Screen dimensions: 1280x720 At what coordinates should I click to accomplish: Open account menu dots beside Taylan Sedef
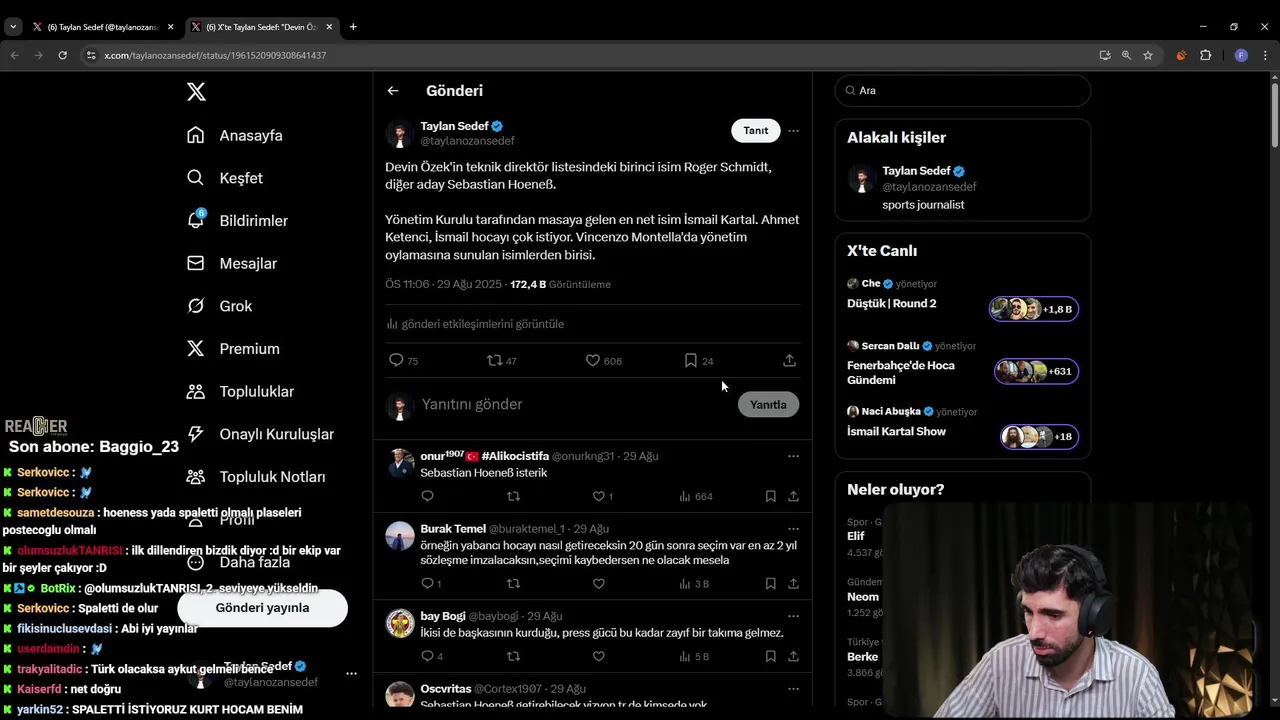coord(351,674)
